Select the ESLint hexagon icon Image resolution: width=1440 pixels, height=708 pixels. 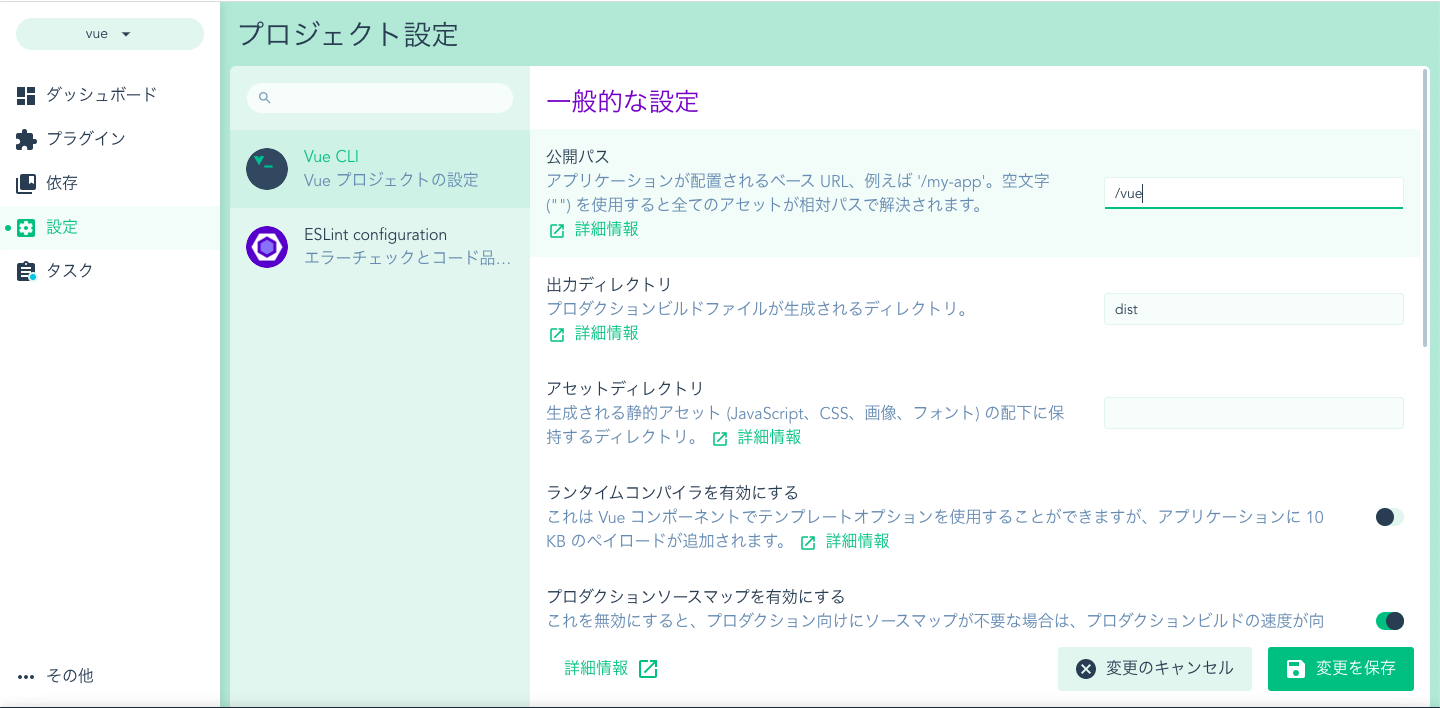[266, 247]
